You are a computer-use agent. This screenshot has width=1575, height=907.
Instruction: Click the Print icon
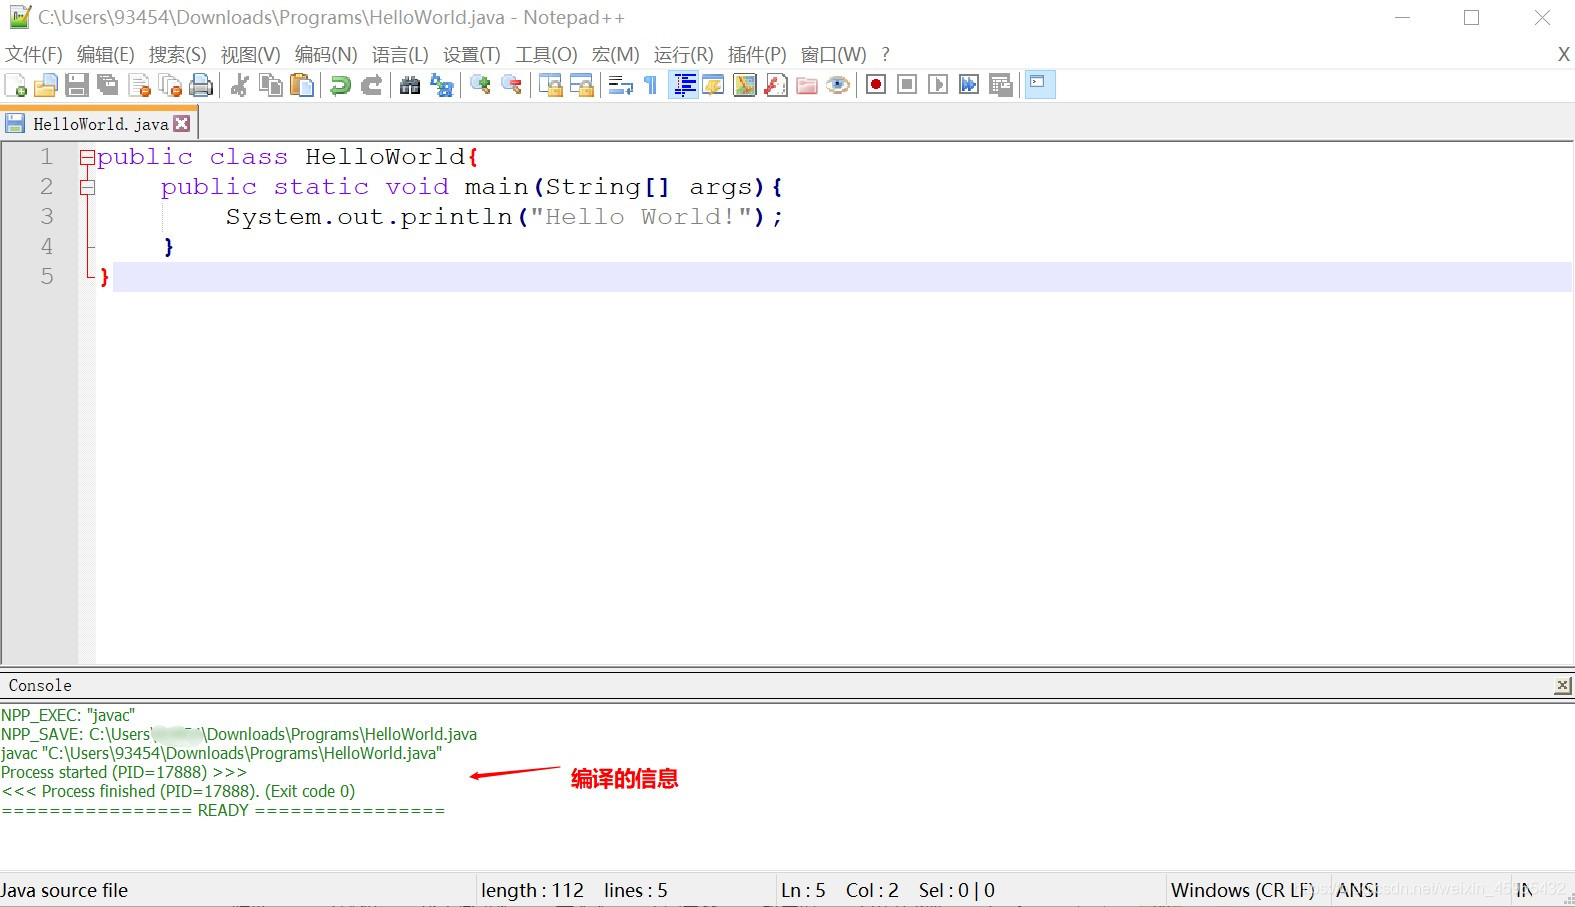pos(201,85)
